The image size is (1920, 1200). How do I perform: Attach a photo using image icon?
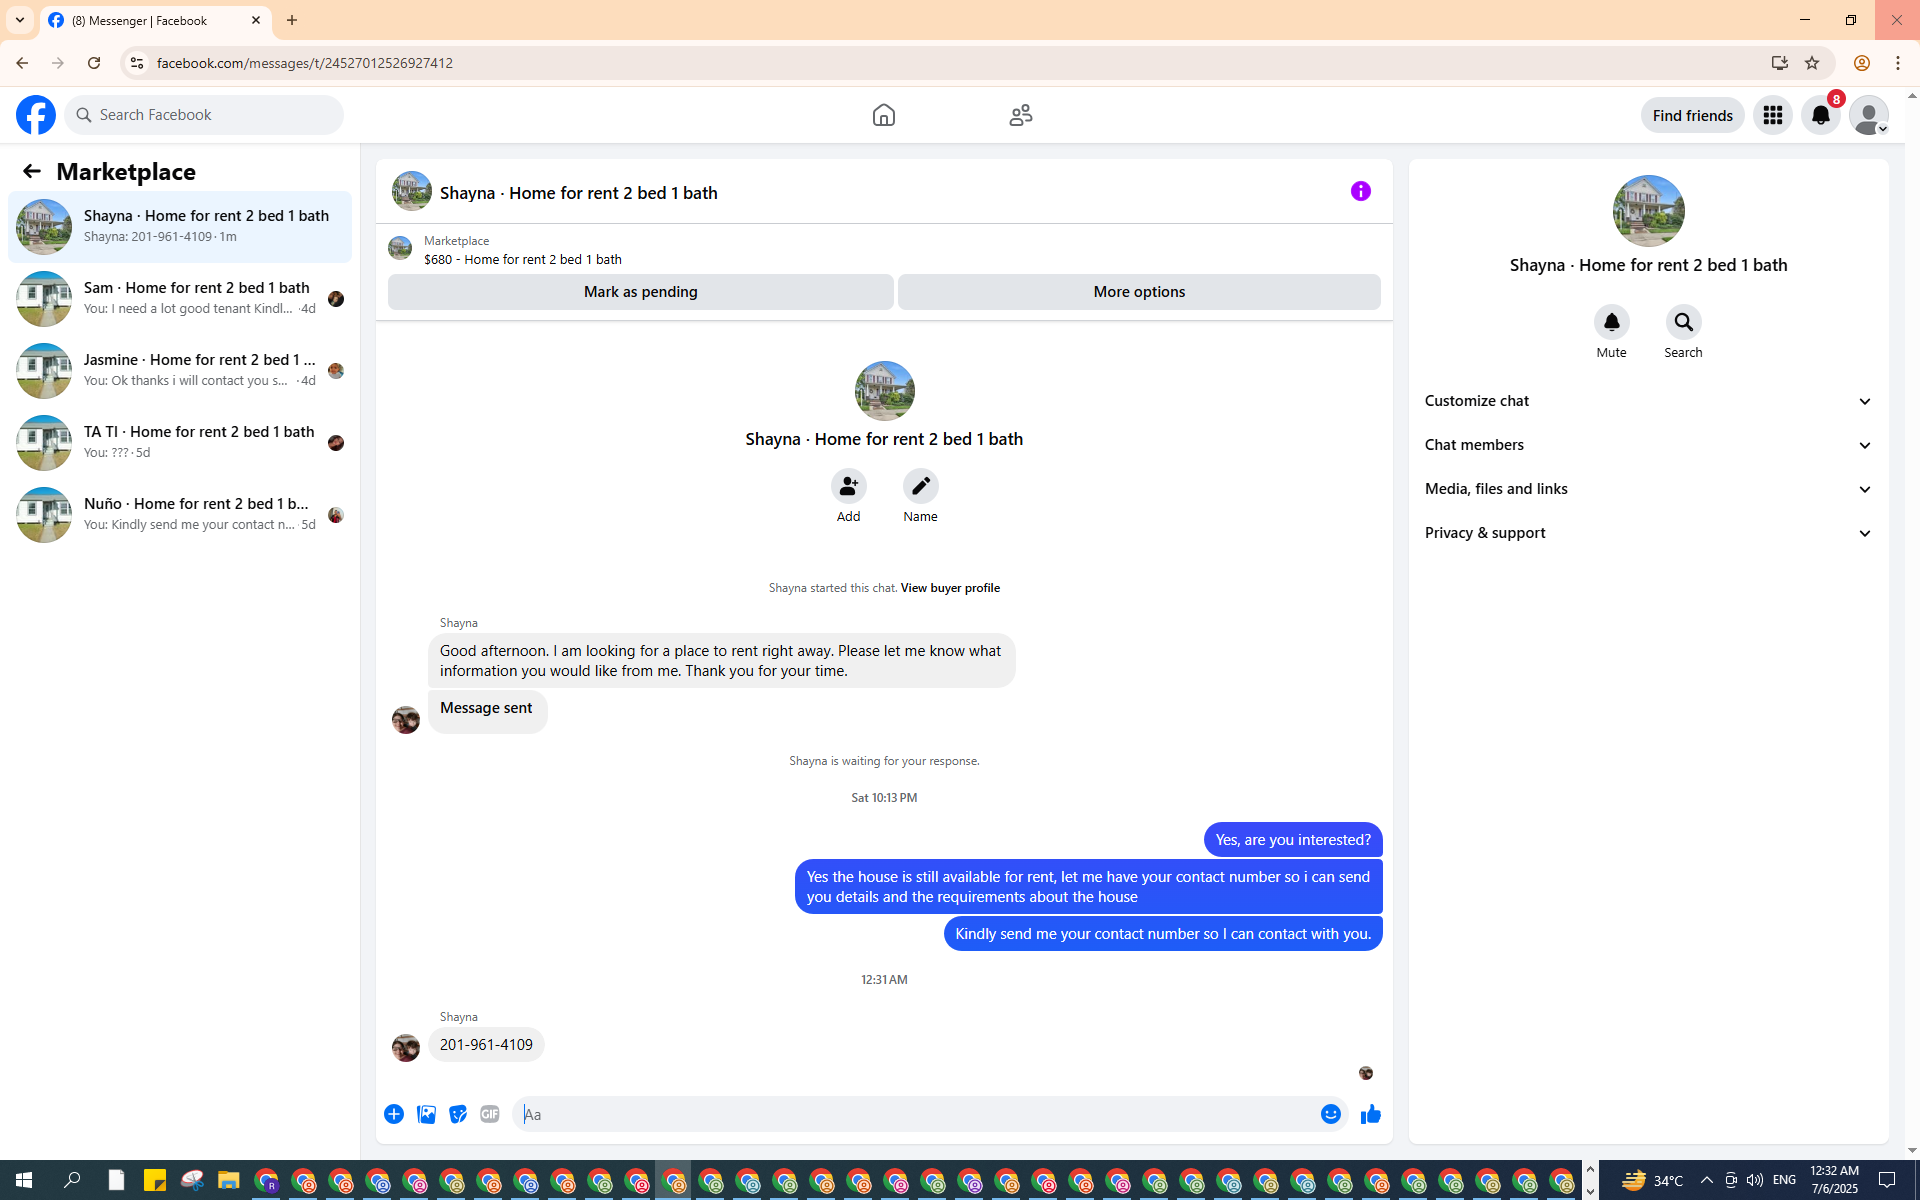(426, 1114)
